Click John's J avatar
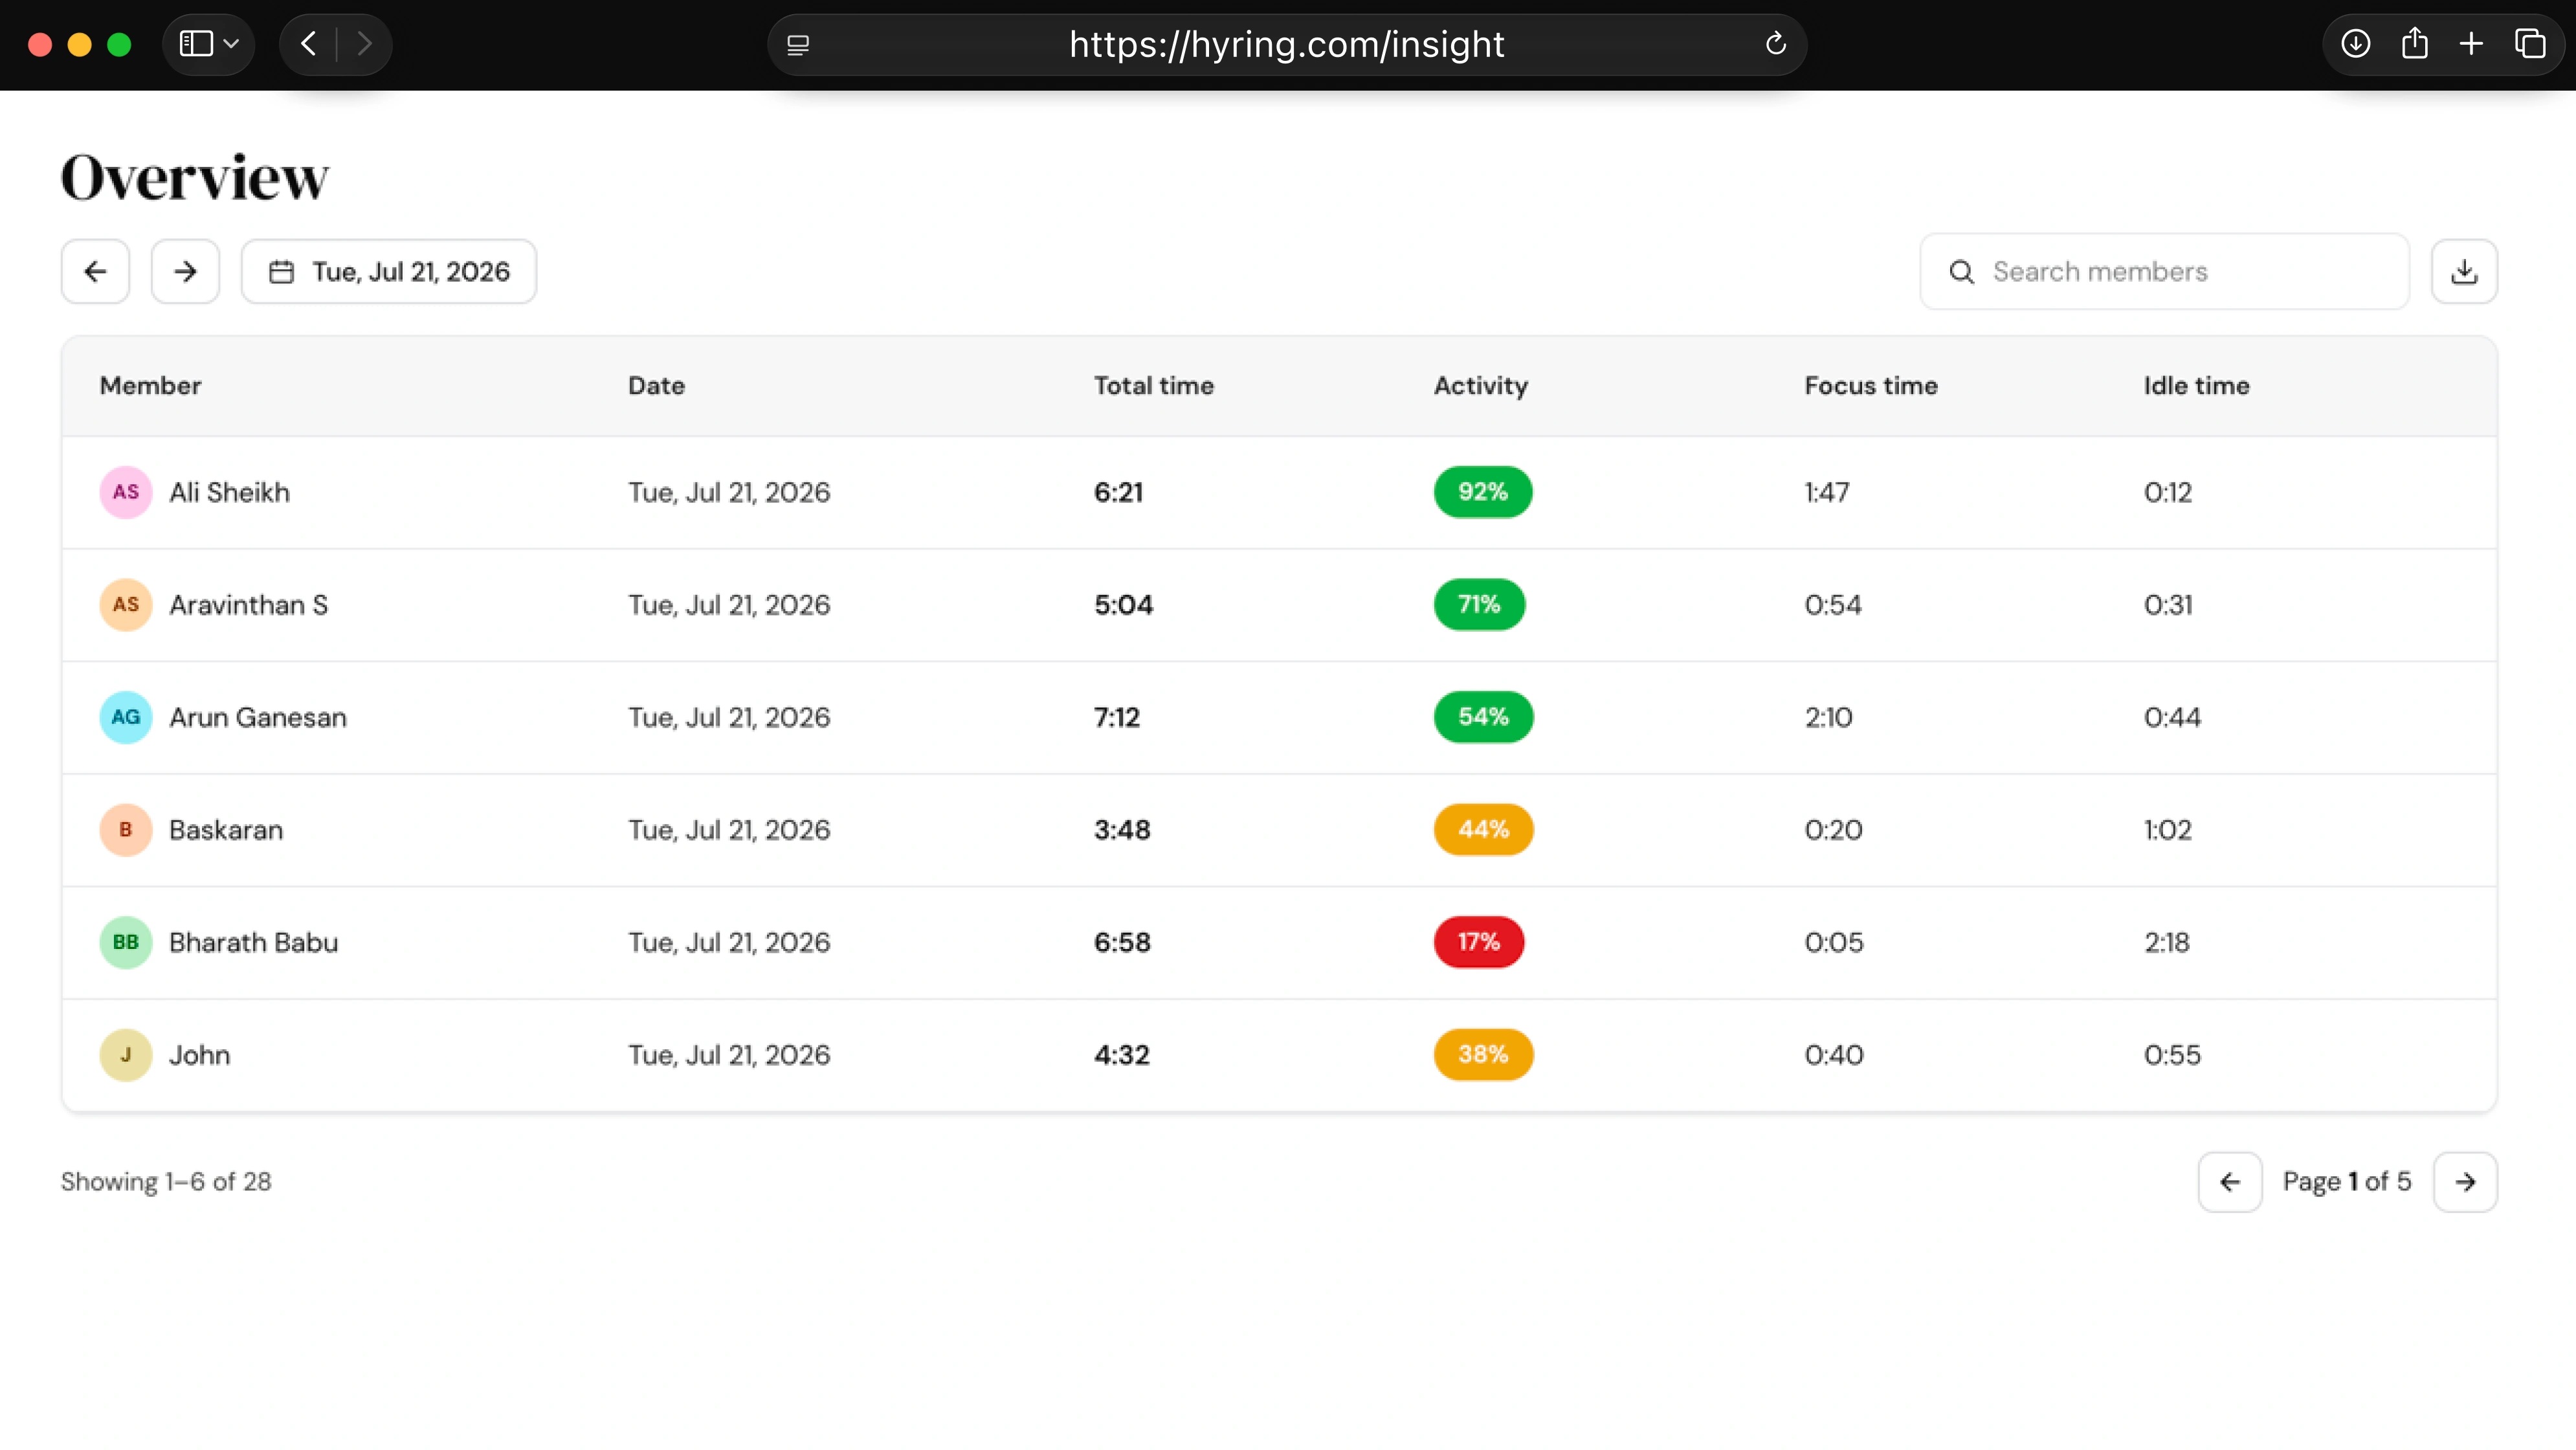Image resolution: width=2576 pixels, height=1450 pixels. coord(126,1055)
